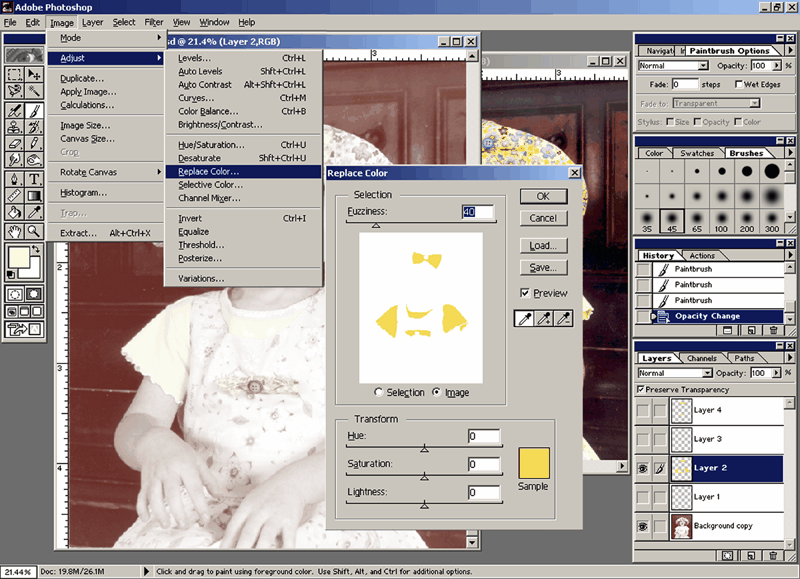800x579 pixels.
Task: Click the Eyedropper Plus tool in Replace Color
Action: click(x=545, y=317)
